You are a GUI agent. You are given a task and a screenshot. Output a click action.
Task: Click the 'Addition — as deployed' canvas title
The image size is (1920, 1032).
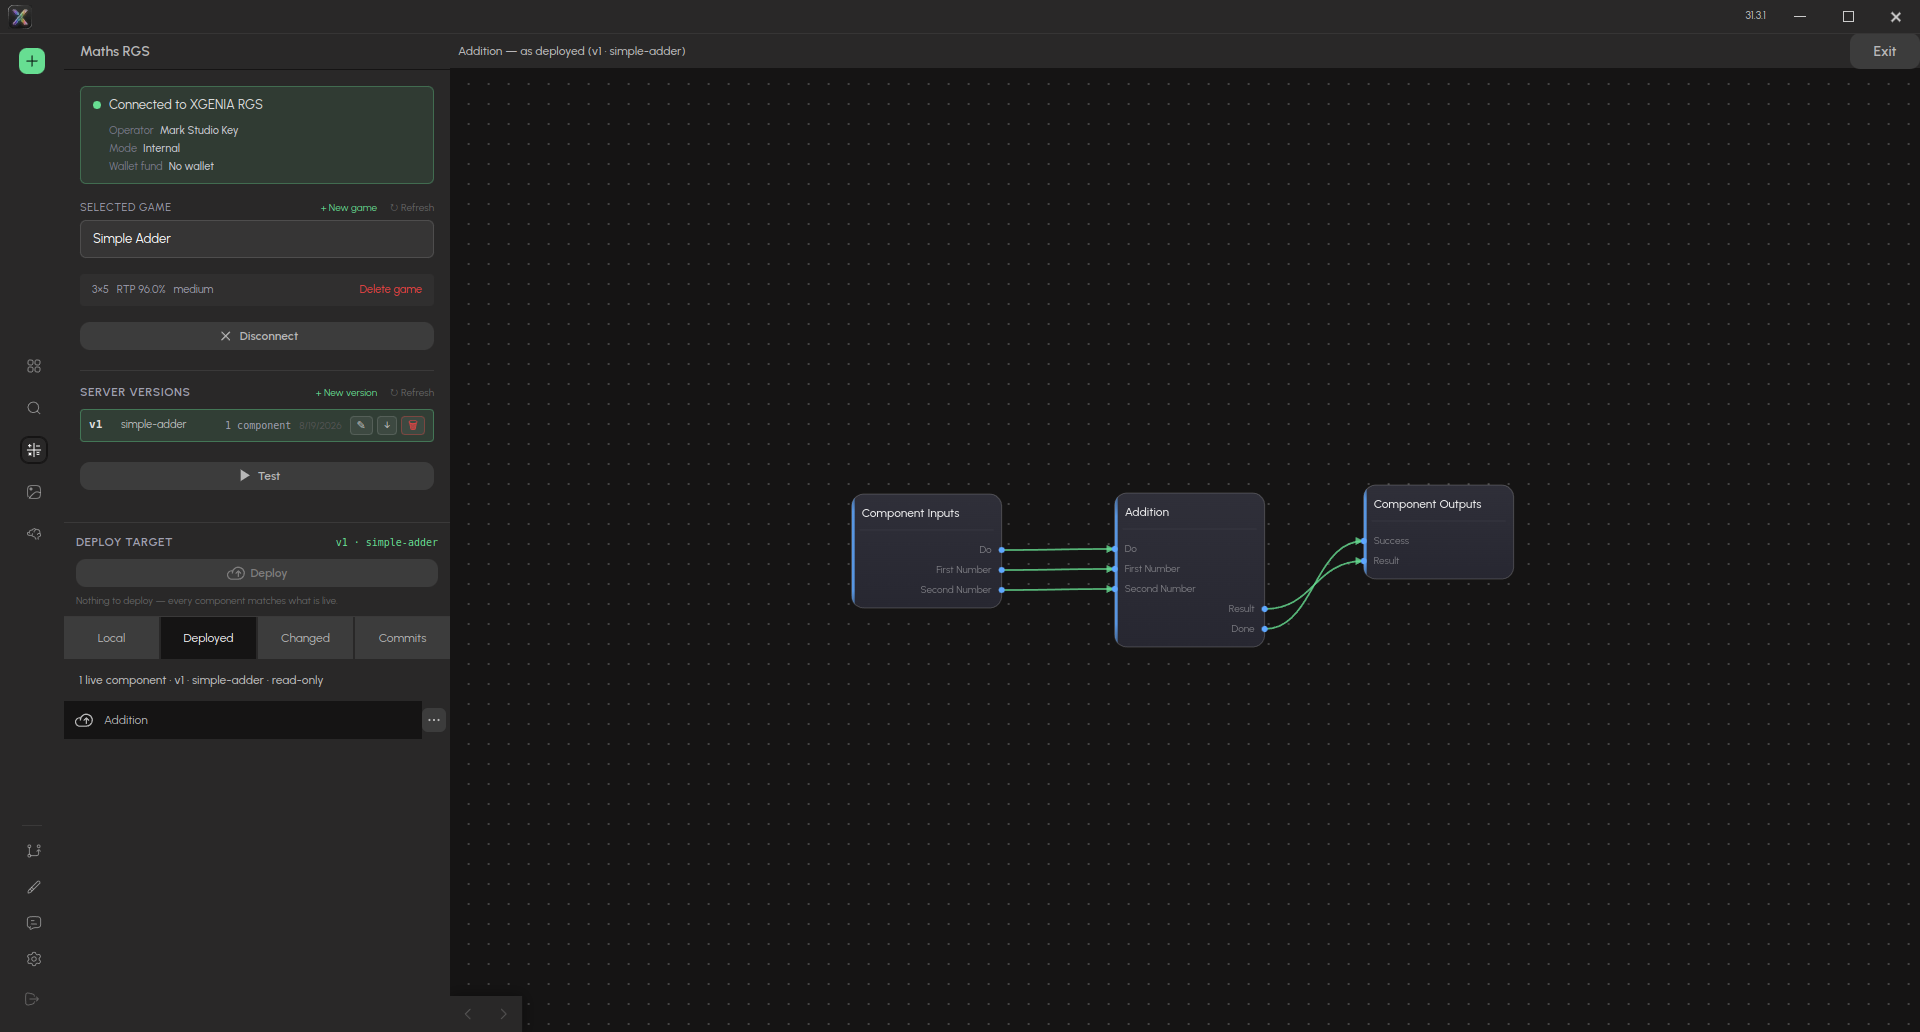tap(571, 51)
